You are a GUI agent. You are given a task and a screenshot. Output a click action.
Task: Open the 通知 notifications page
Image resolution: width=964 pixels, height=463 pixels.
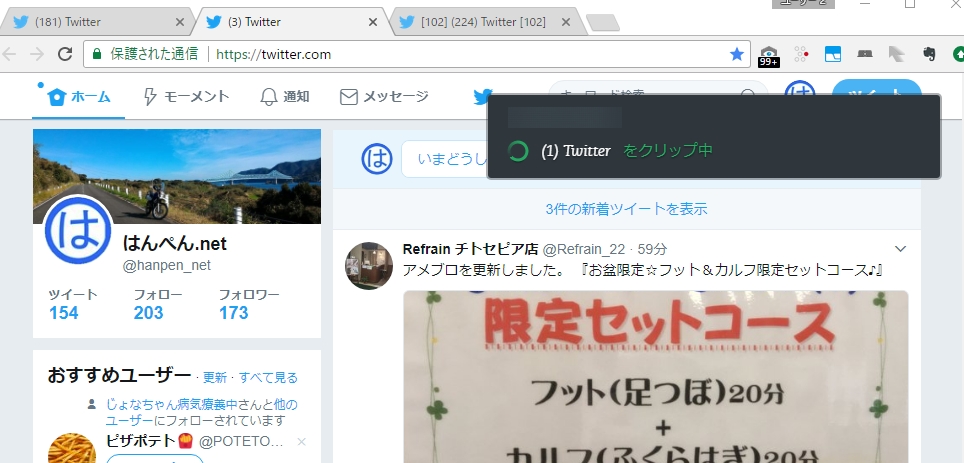tap(285, 97)
